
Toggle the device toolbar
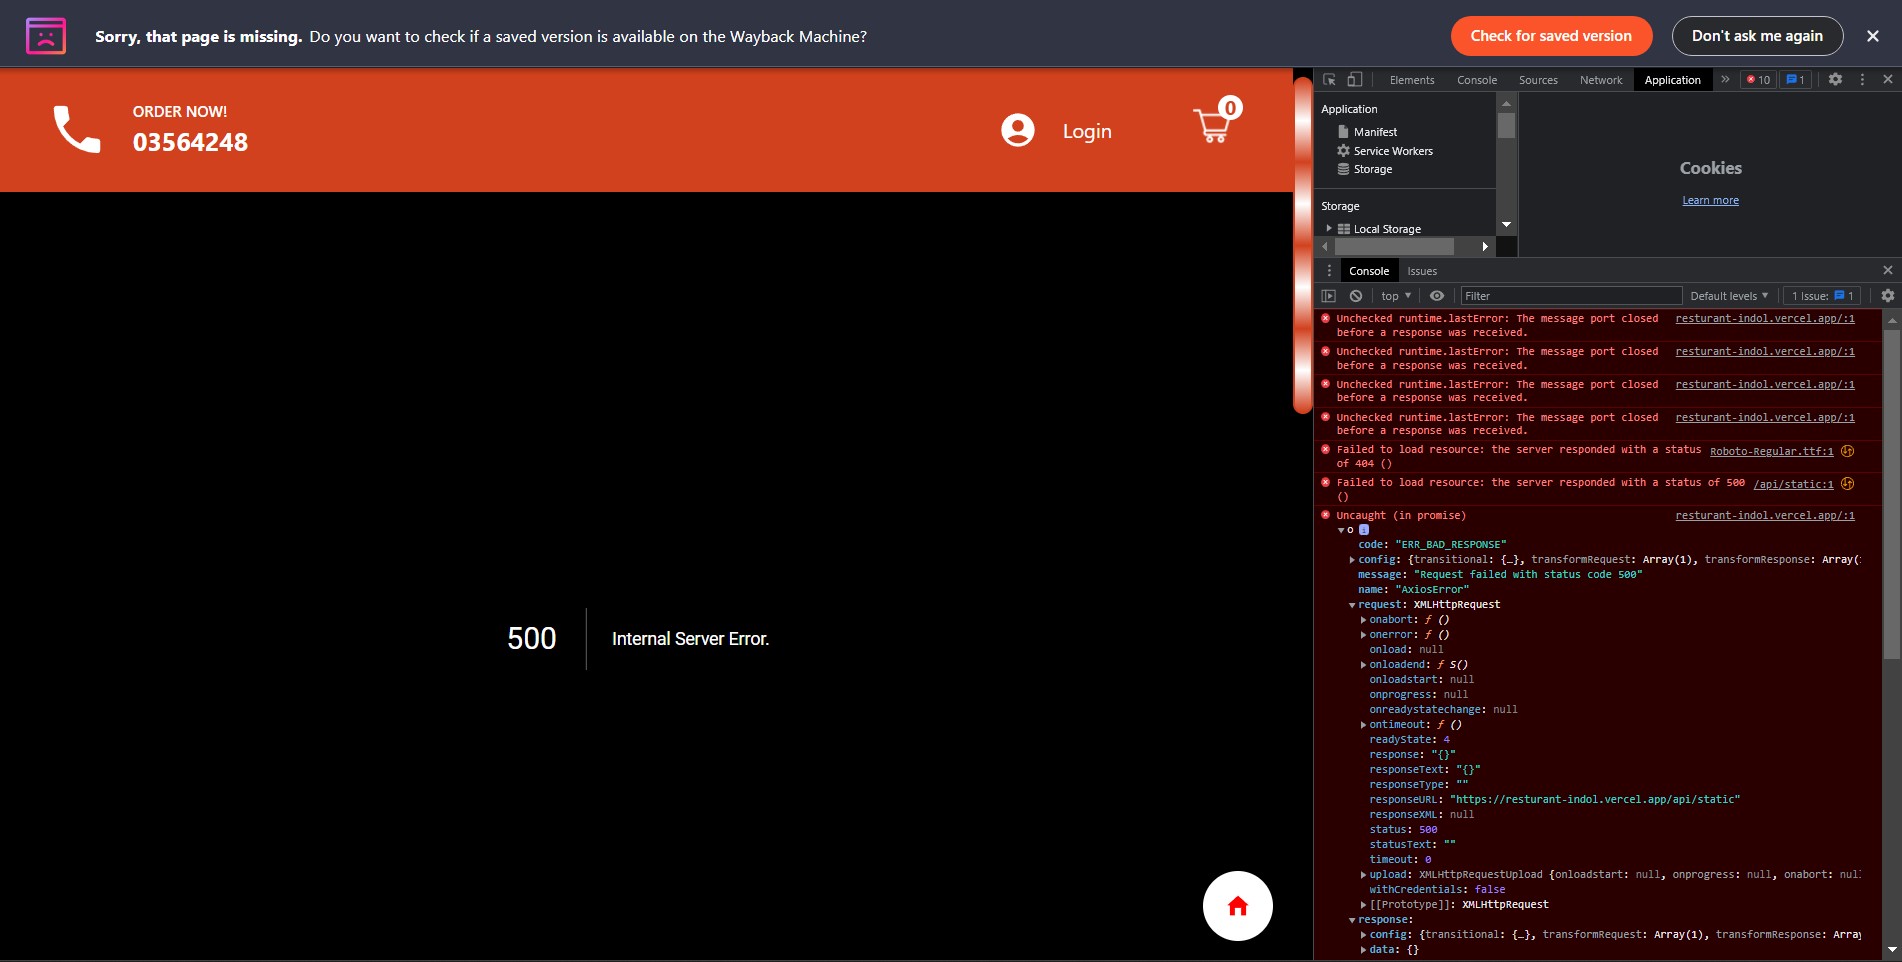1355,79
